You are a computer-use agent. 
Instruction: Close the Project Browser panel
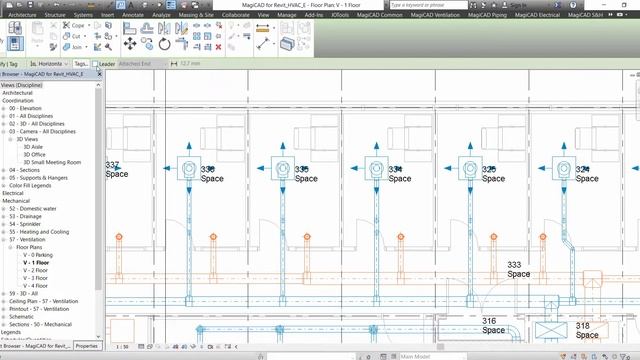tap(100, 74)
